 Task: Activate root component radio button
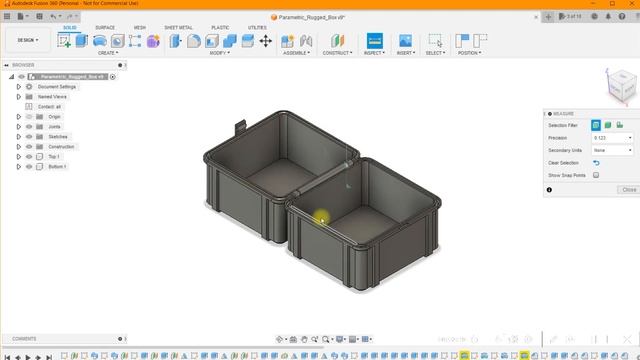coord(113,77)
